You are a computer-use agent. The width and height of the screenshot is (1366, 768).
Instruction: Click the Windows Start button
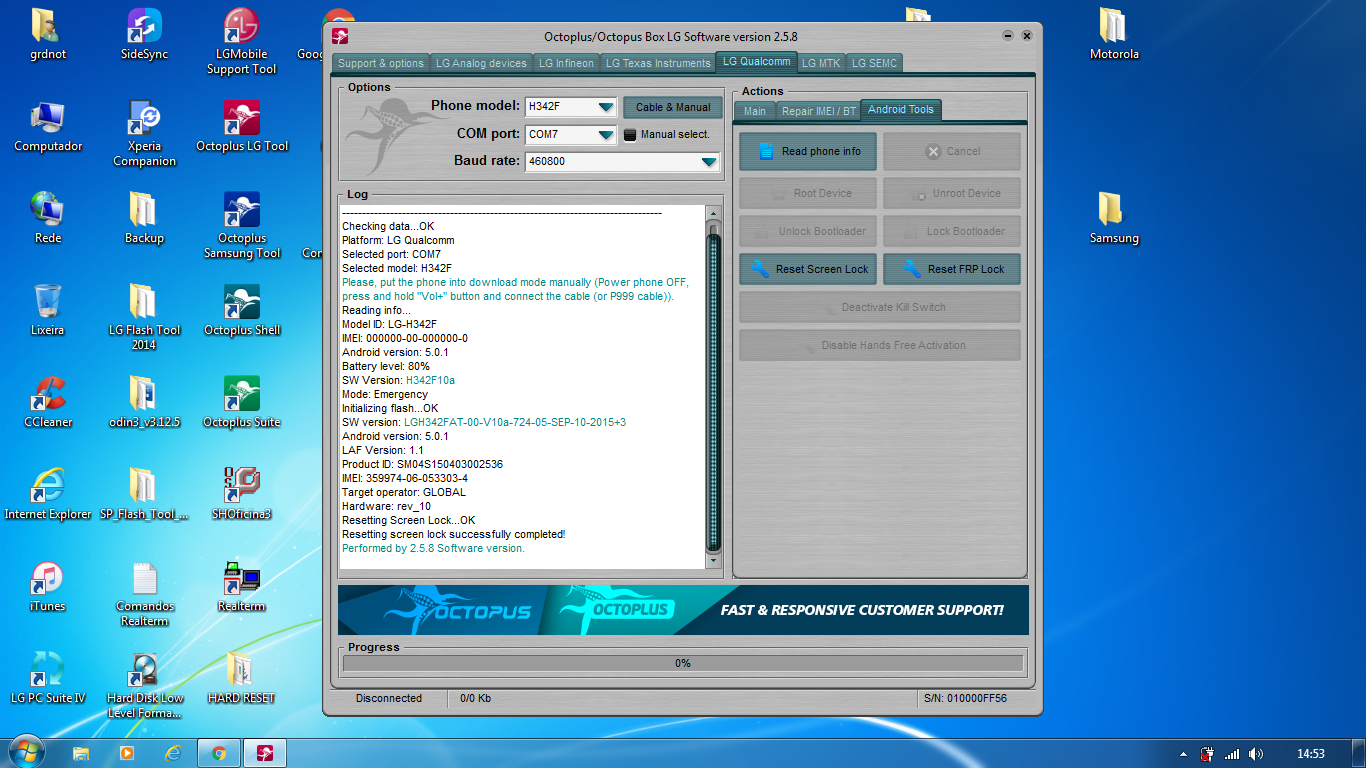tap(26, 750)
